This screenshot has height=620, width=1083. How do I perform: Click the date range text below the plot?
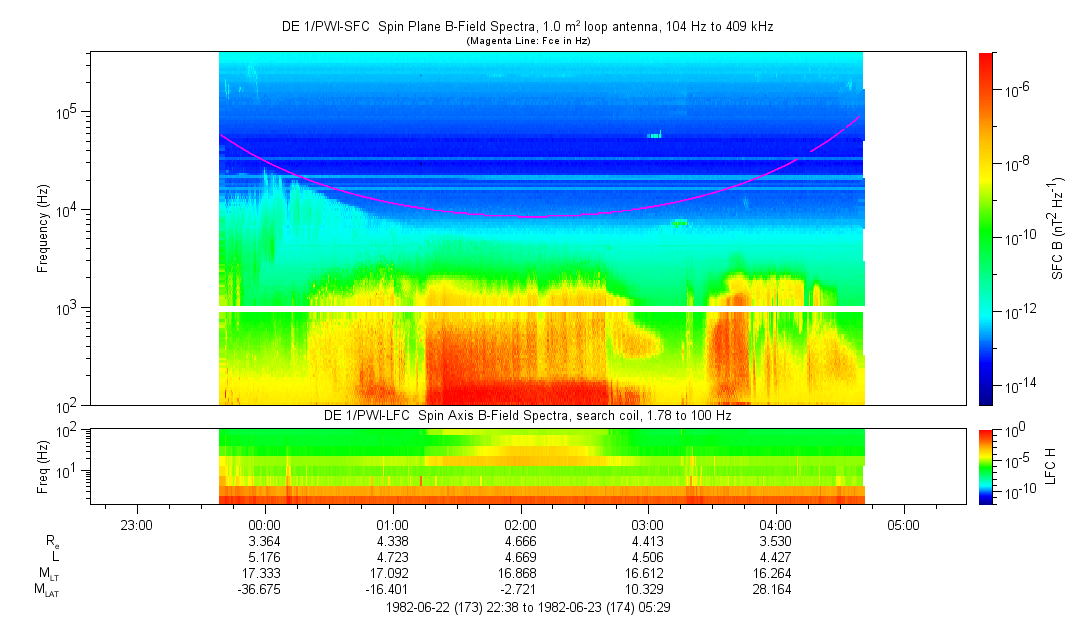(527, 607)
